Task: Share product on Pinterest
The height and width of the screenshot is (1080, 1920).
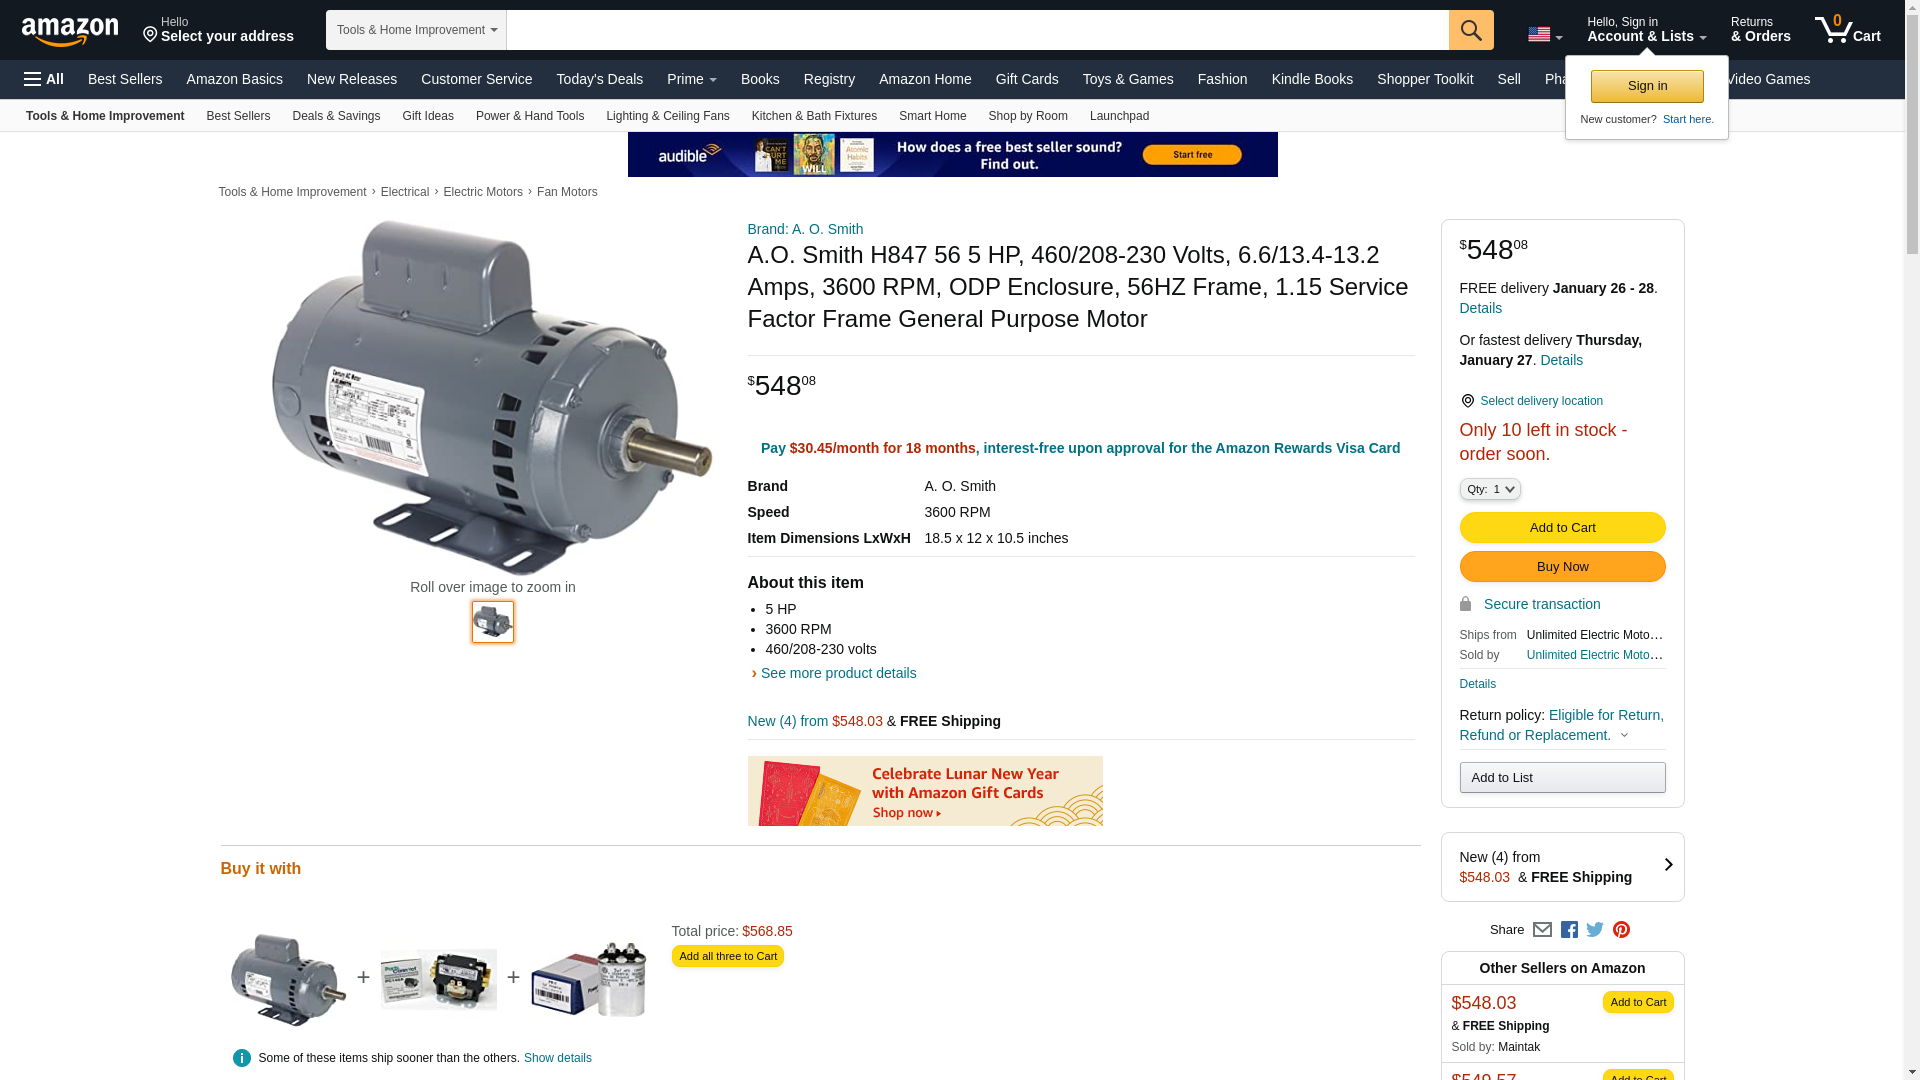Action: [x=1621, y=930]
